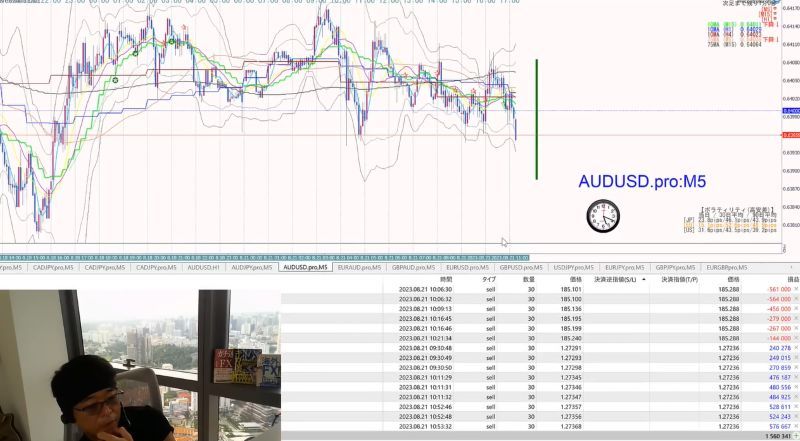The image size is (800, 441).
Task: Click the chart time scale bar
Action: [264, 258]
